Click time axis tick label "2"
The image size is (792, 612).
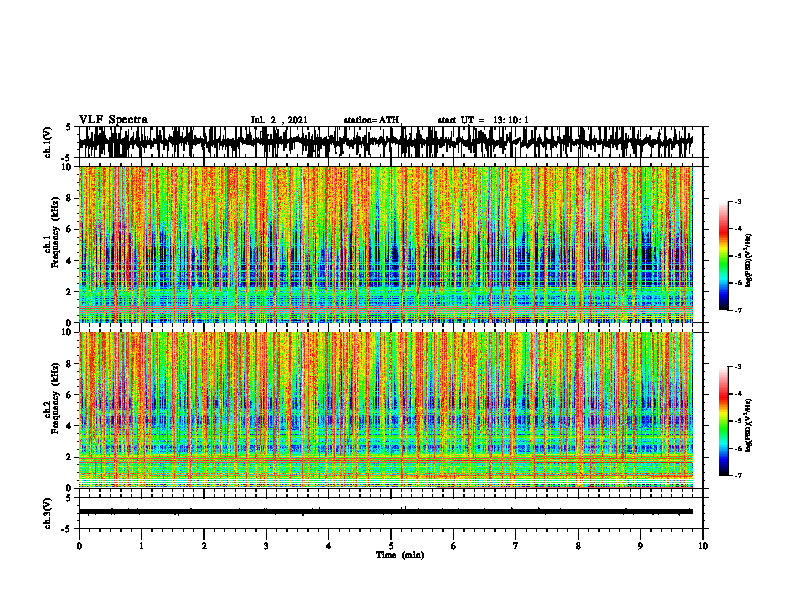click(204, 546)
